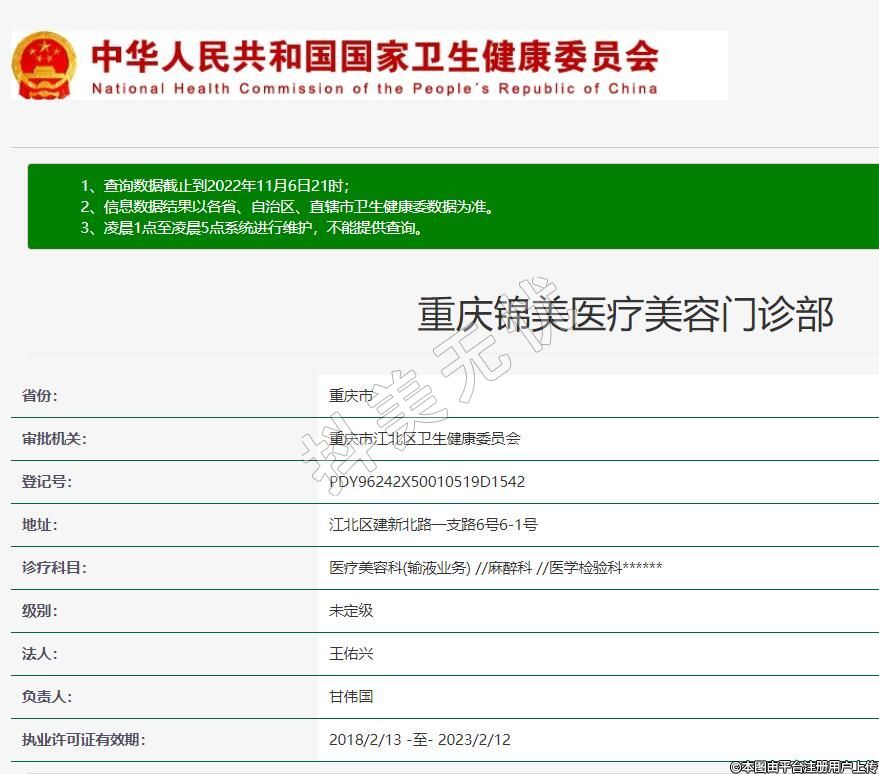Image resolution: width=879 pixels, height=774 pixels.
Task: Select the province value 重庆市
Action: [x=351, y=396]
